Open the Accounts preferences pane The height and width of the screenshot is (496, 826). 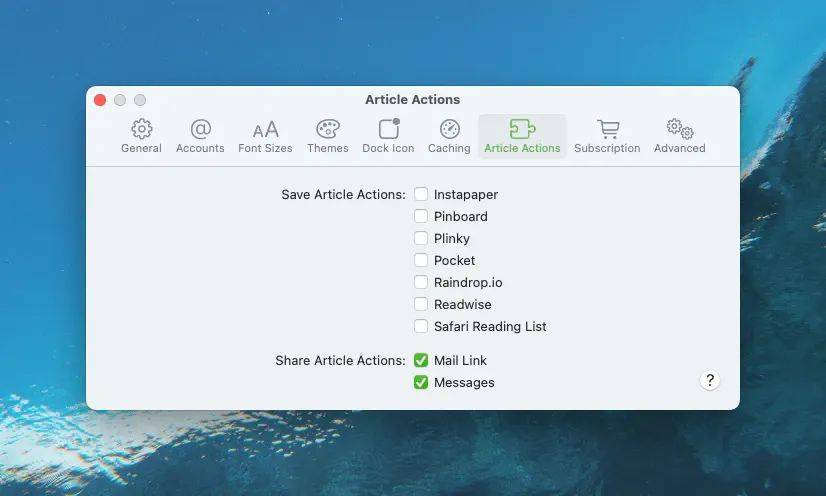[200, 136]
